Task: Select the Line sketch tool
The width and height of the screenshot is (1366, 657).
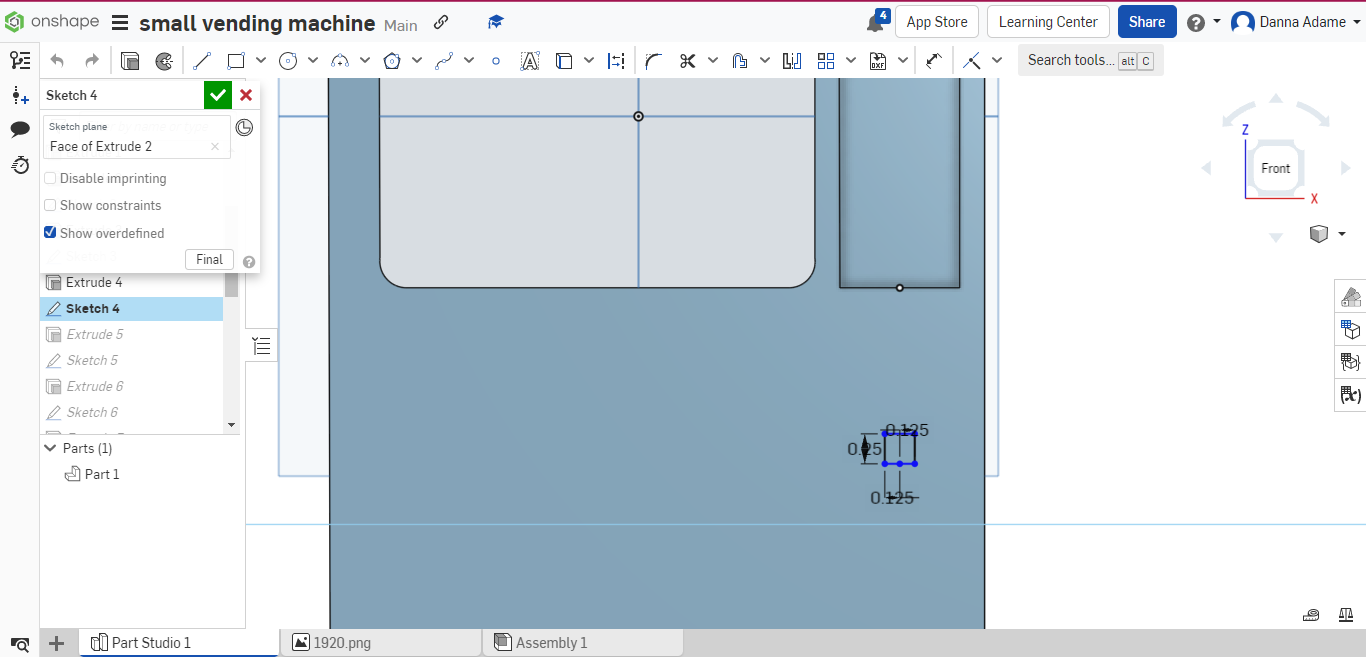Action: click(201, 60)
